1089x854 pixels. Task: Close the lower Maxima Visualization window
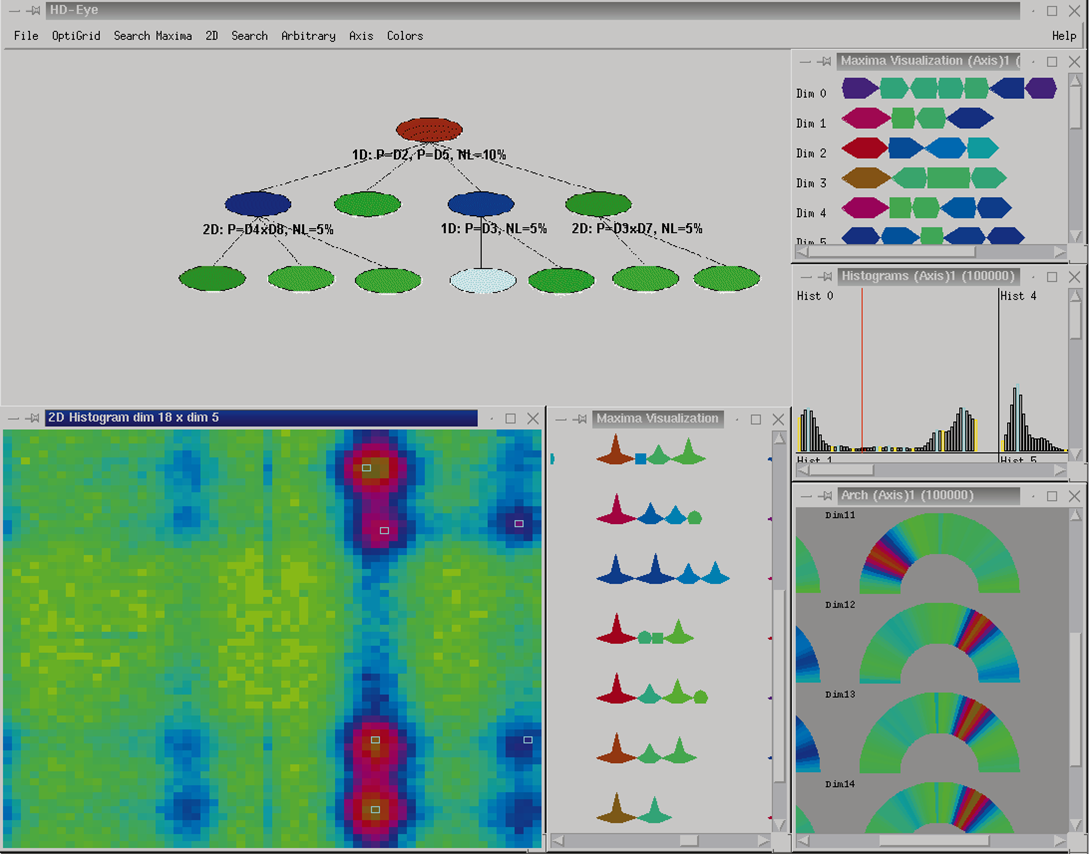[779, 419]
